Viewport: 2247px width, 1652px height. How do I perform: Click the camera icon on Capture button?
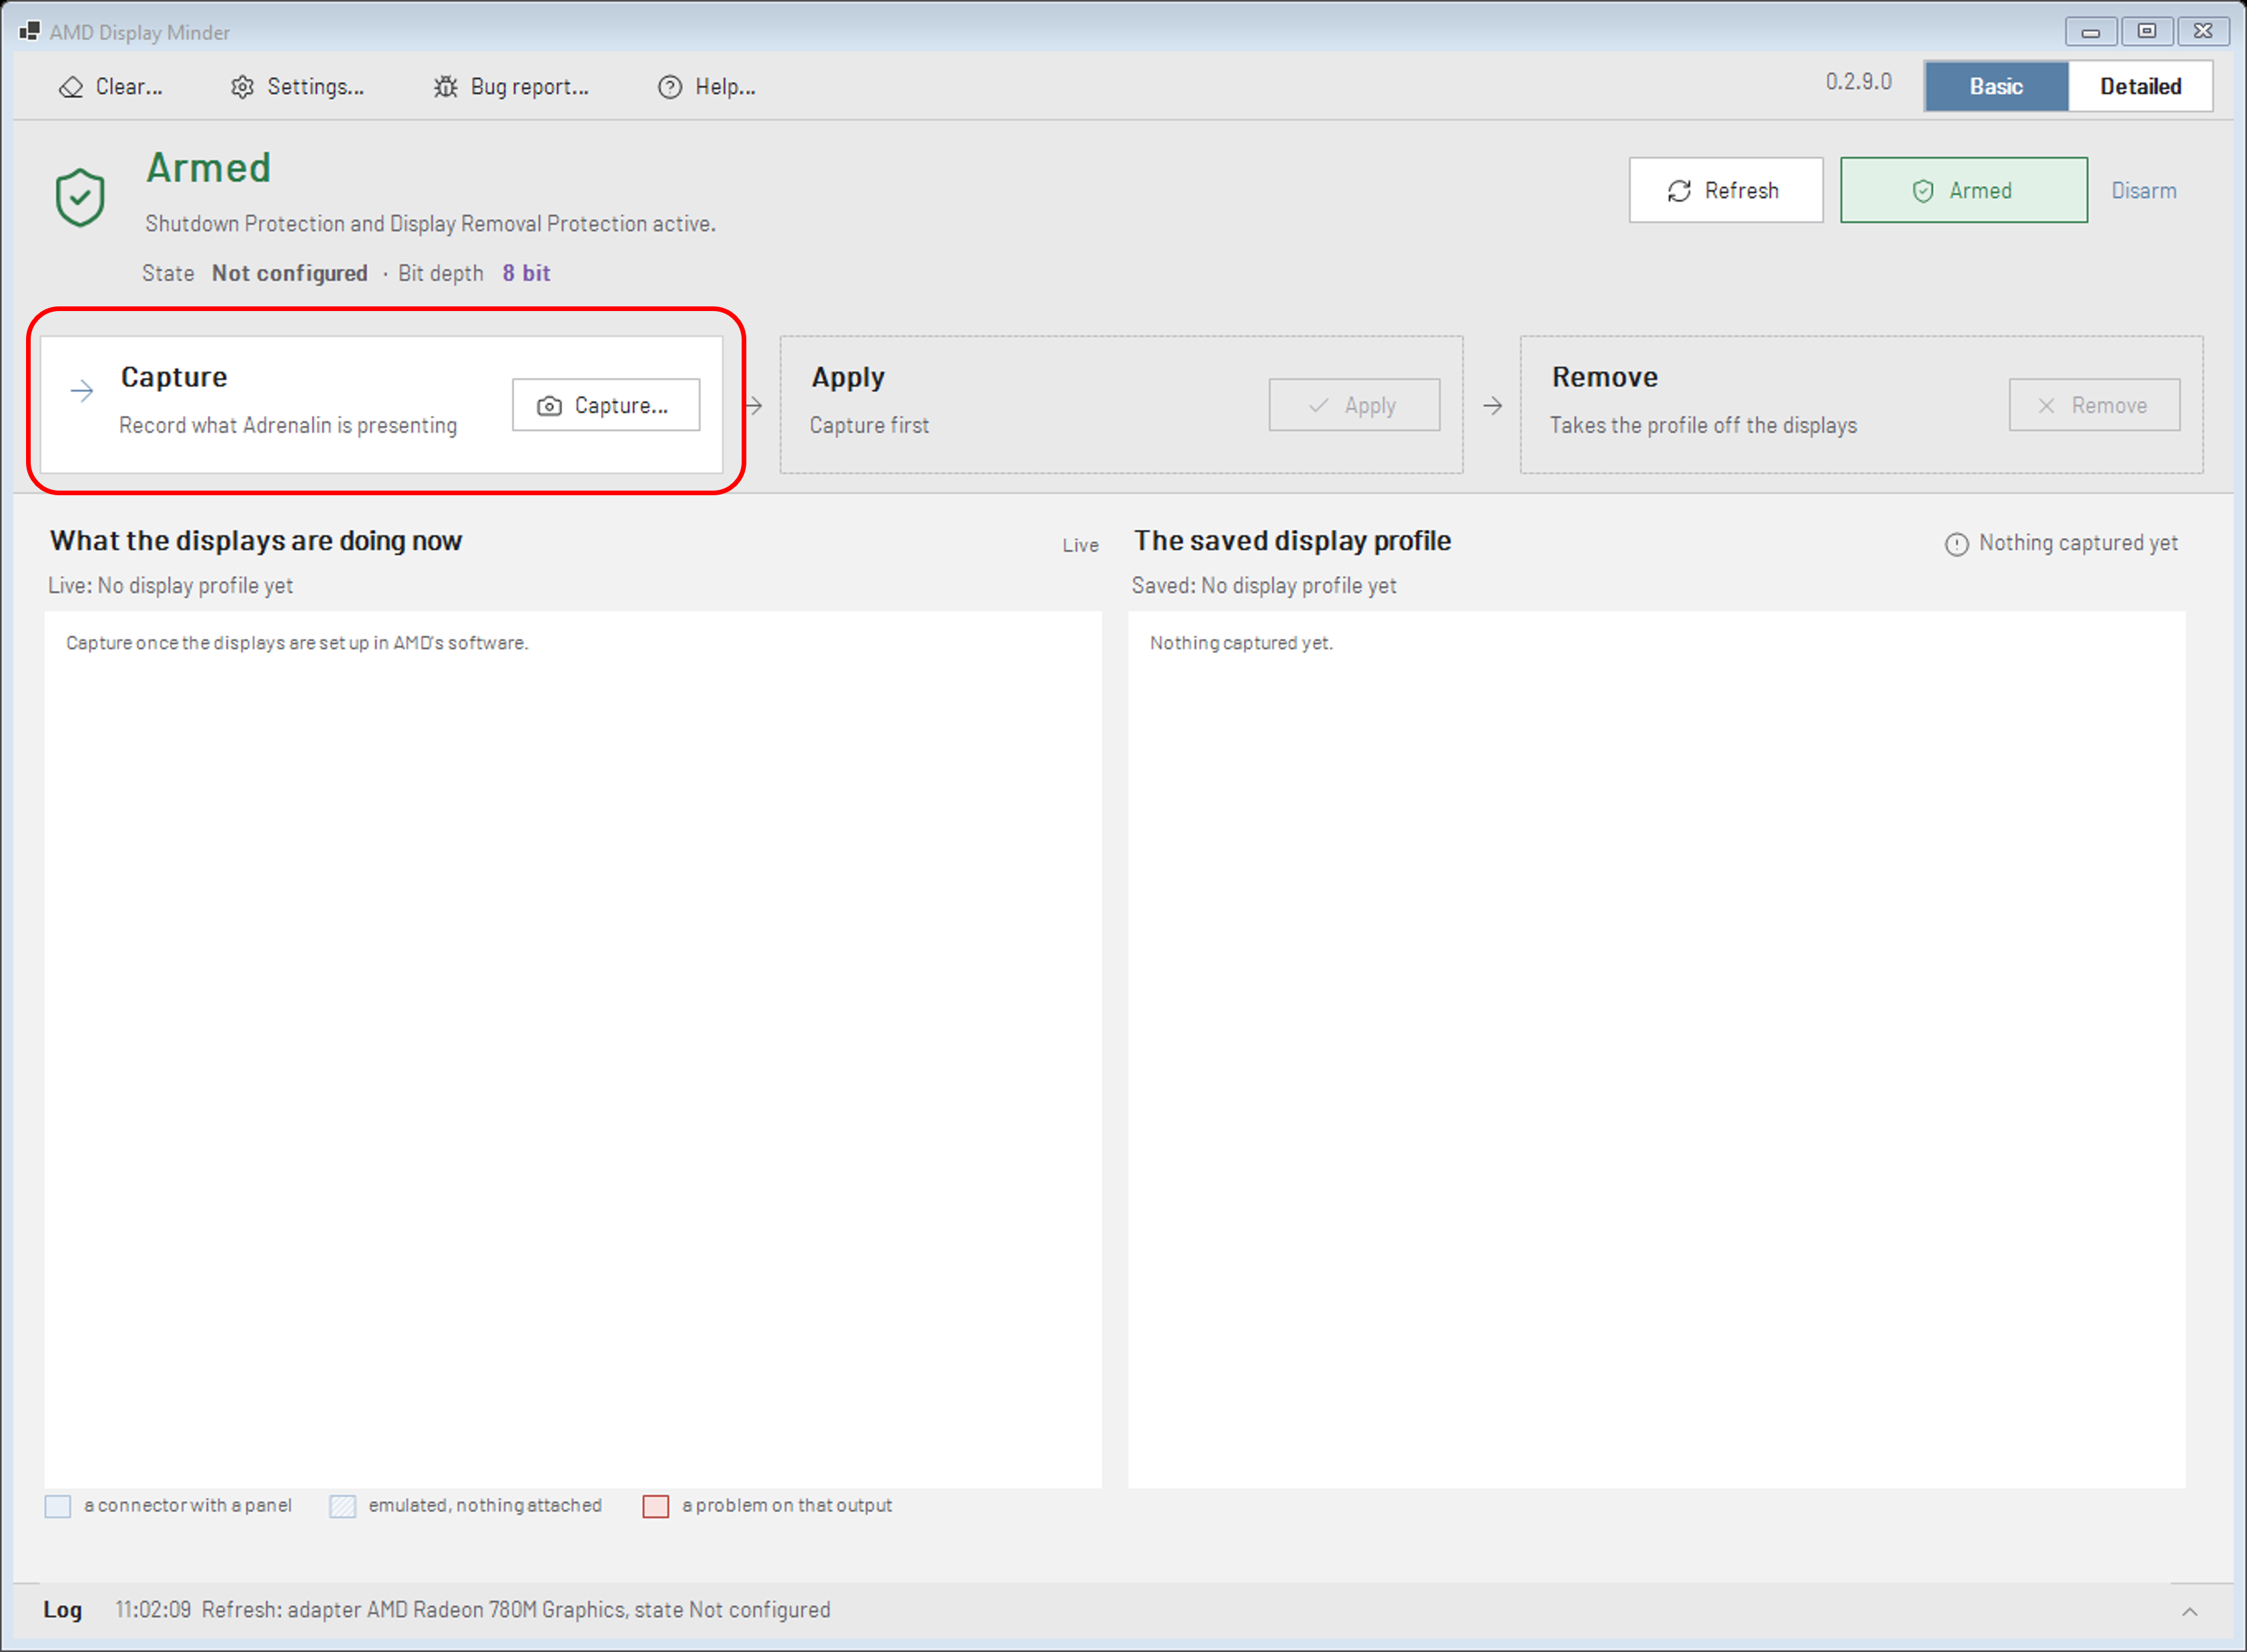[x=549, y=405]
